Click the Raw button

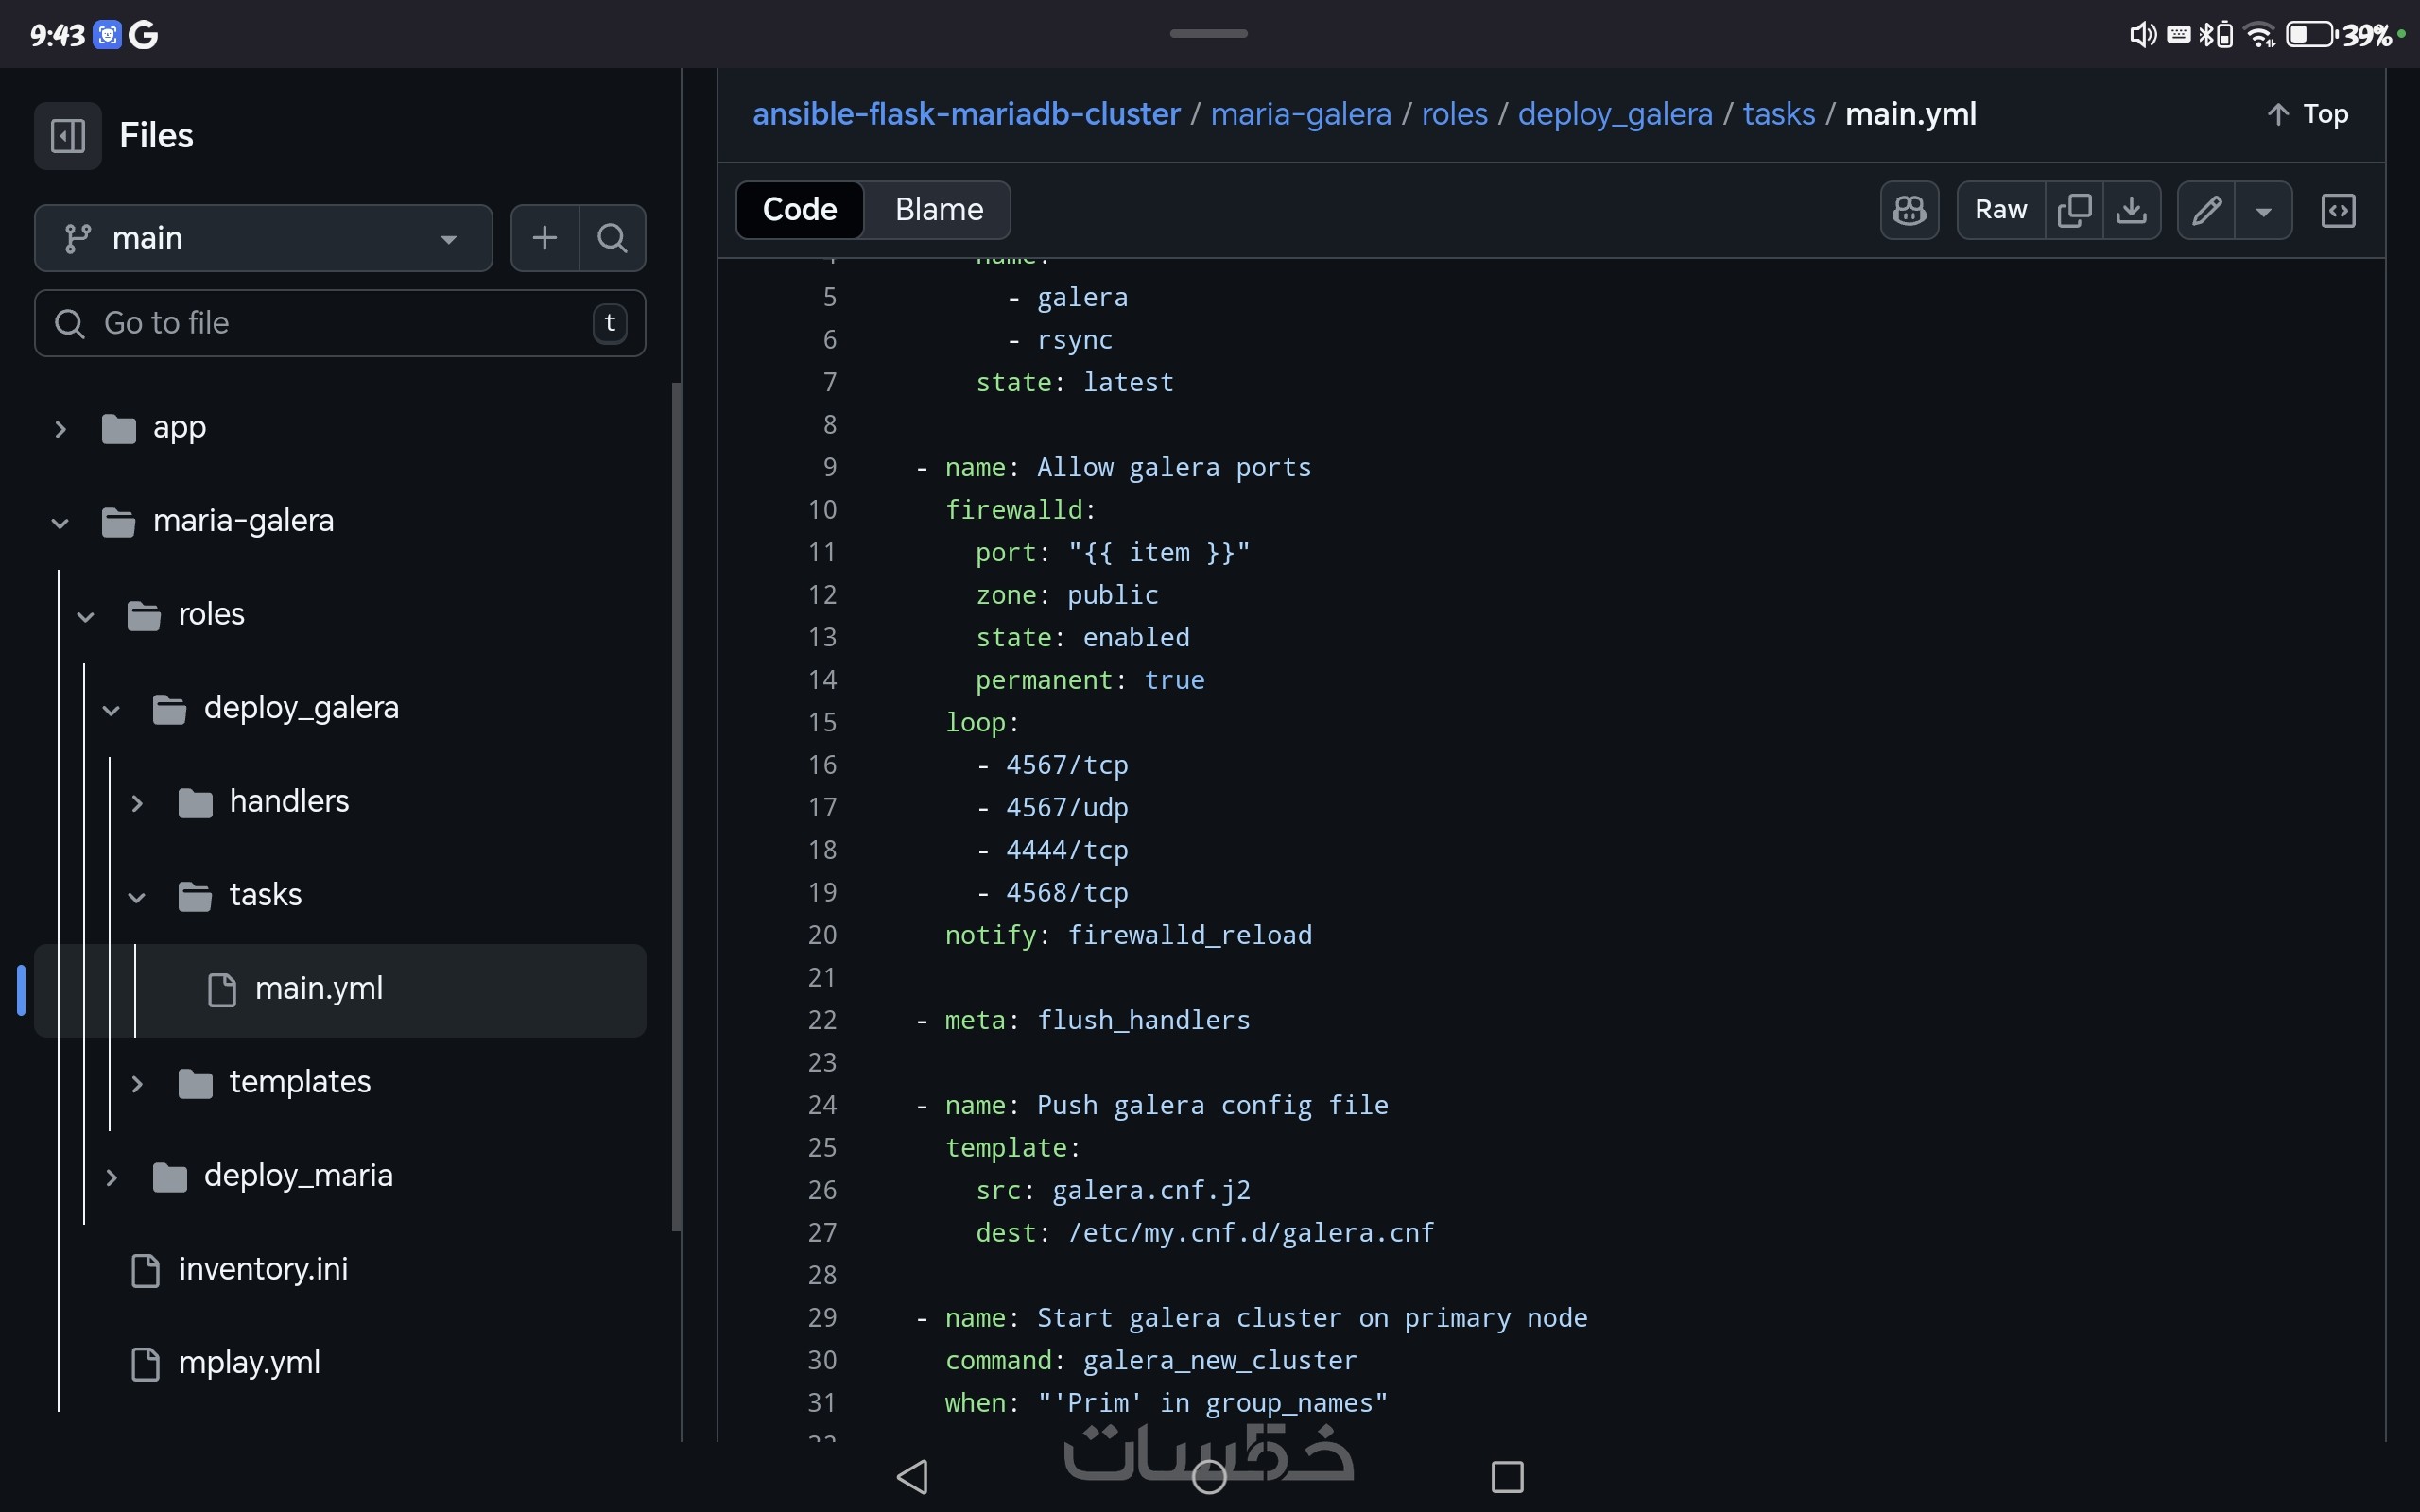pyautogui.click(x=2000, y=210)
